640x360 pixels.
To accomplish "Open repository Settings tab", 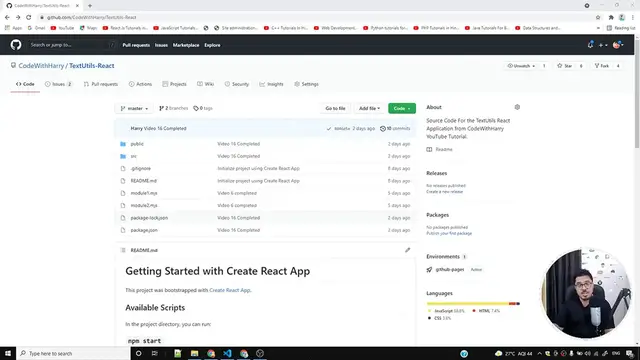I will click(x=306, y=84).
